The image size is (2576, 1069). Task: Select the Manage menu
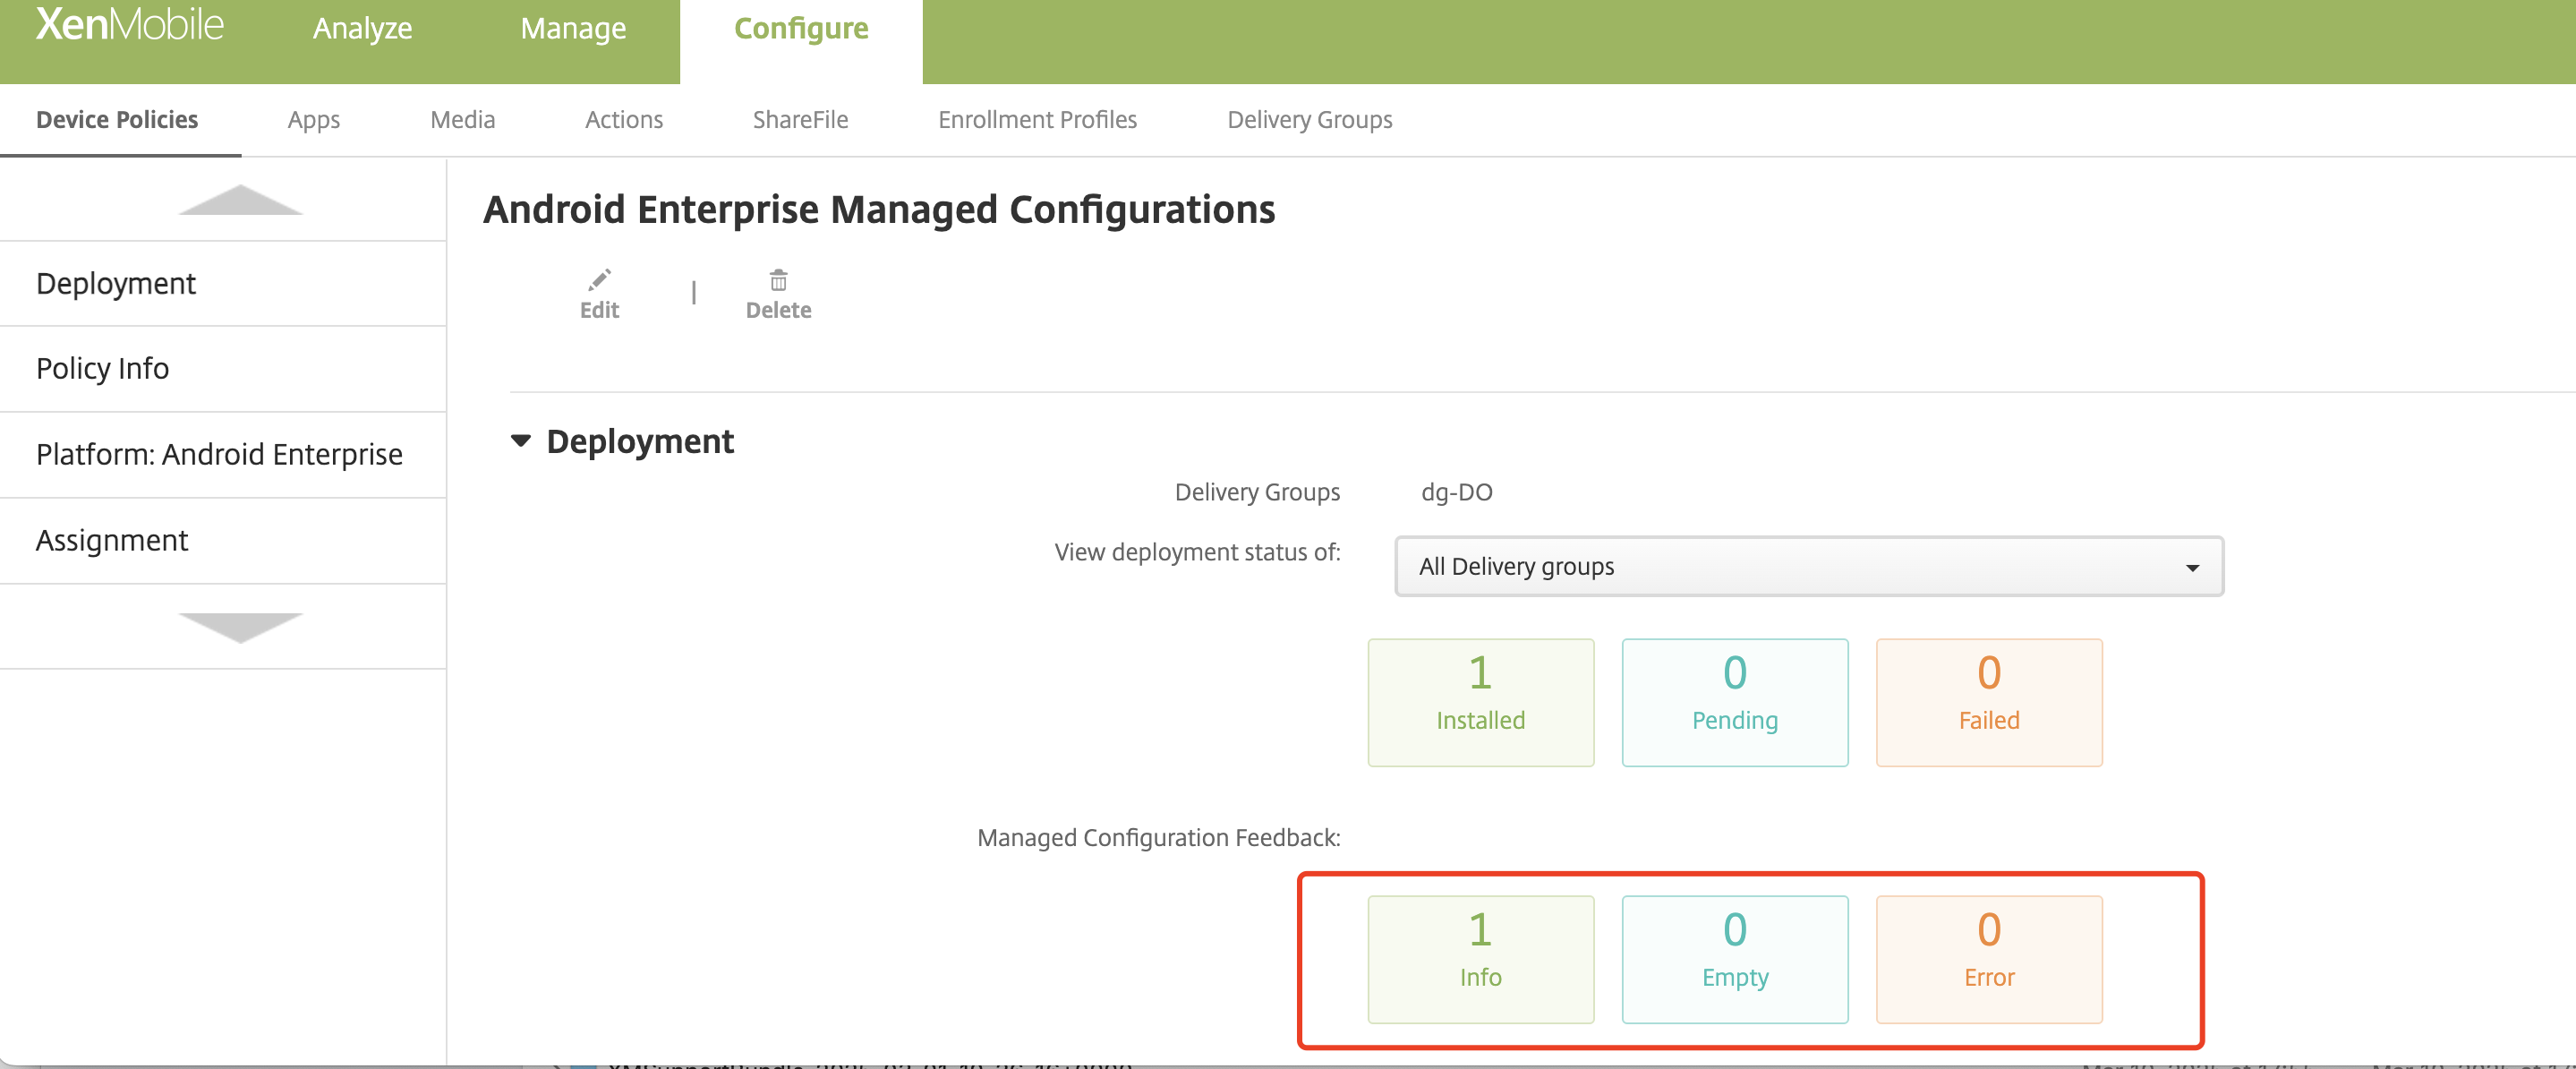click(x=572, y=28)
